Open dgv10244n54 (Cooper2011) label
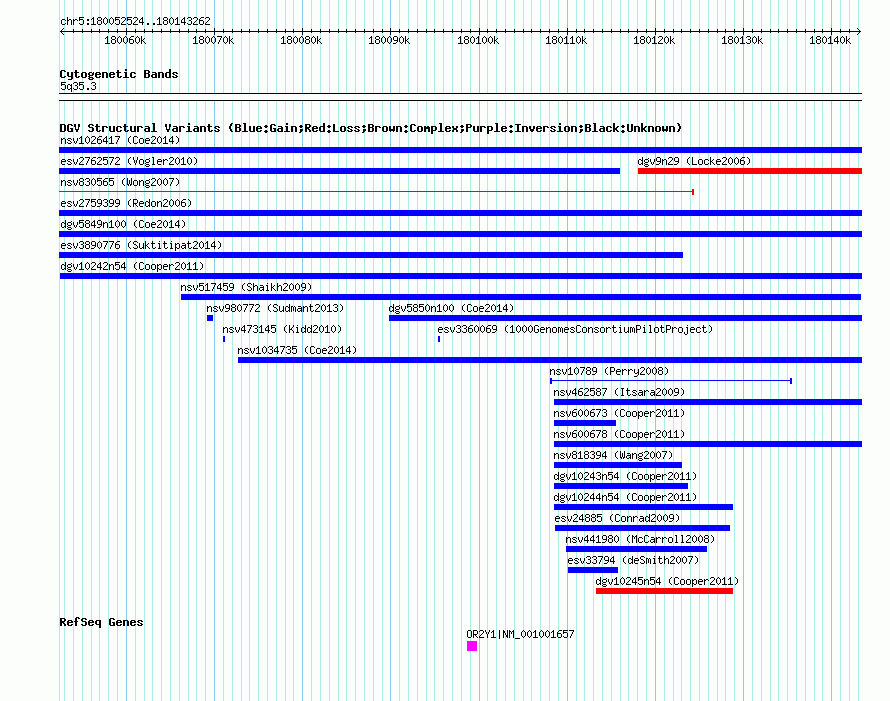 point(625,497)
